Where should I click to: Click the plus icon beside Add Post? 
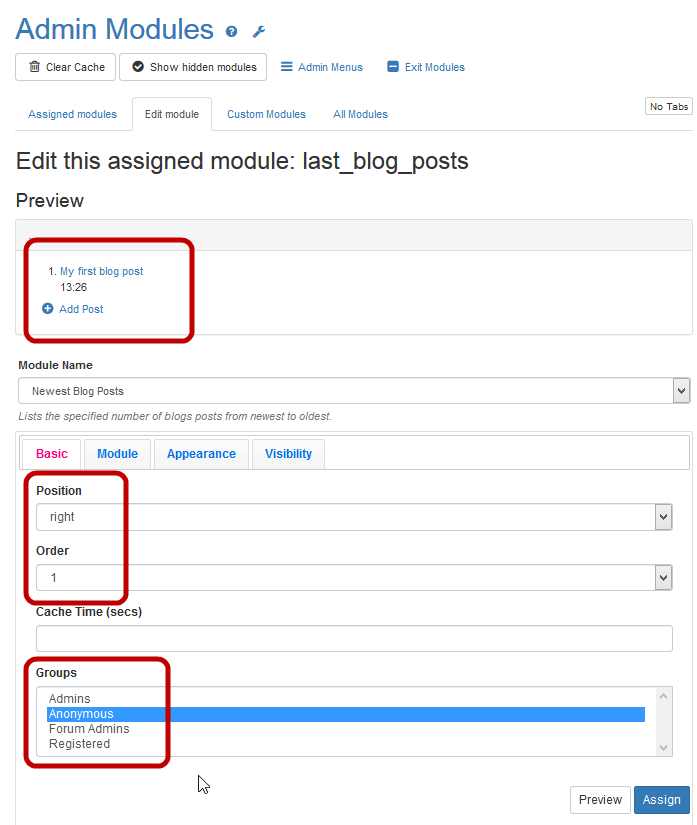point(48,309)
